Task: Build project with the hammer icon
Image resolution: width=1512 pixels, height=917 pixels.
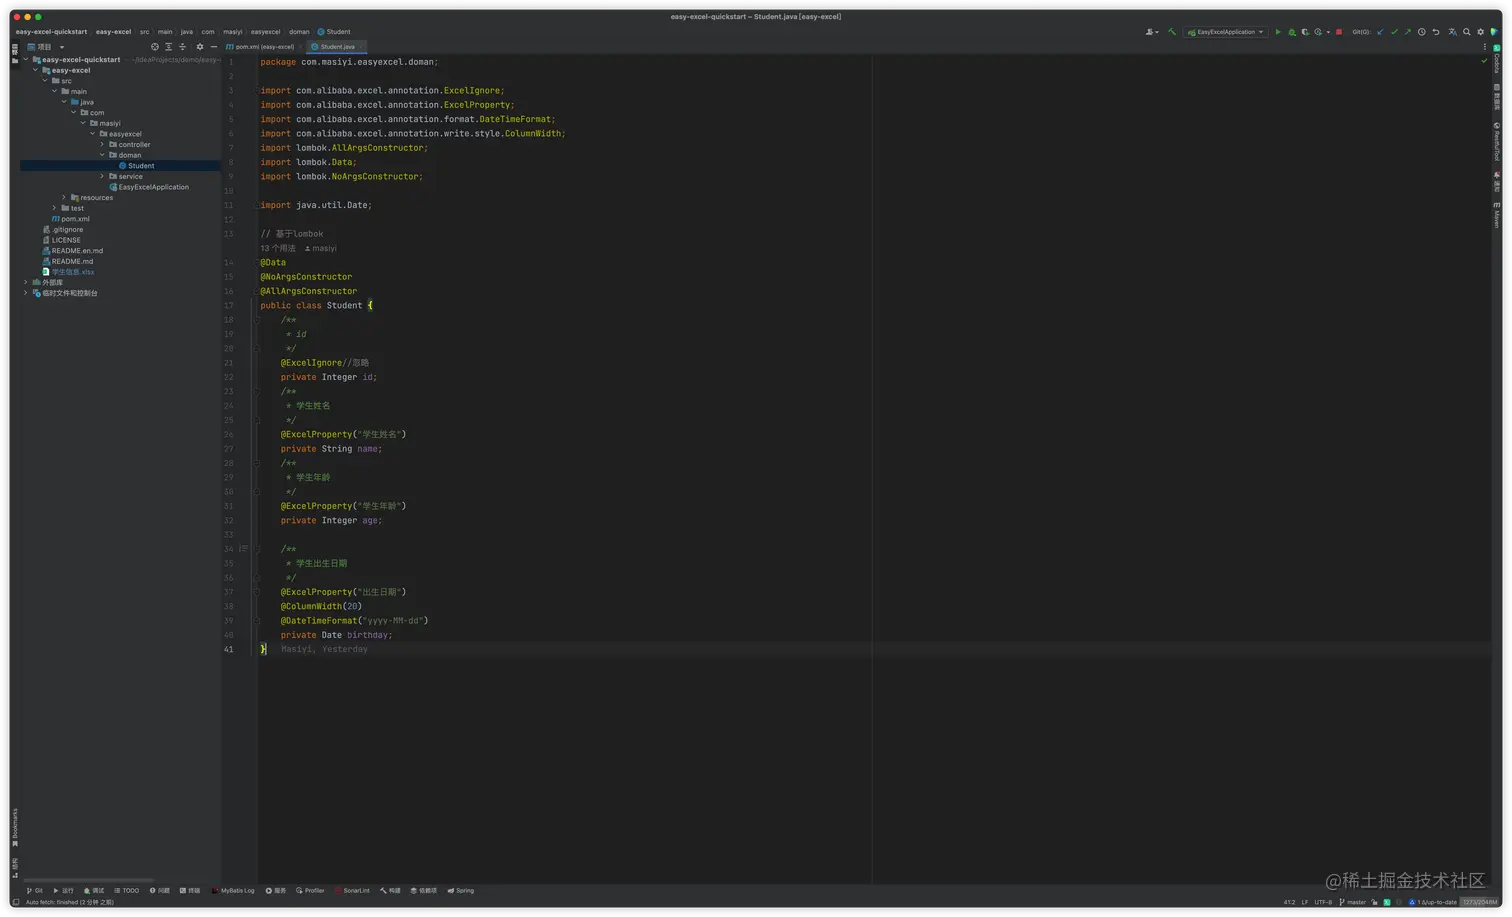Action: [x=1172, y=32]
